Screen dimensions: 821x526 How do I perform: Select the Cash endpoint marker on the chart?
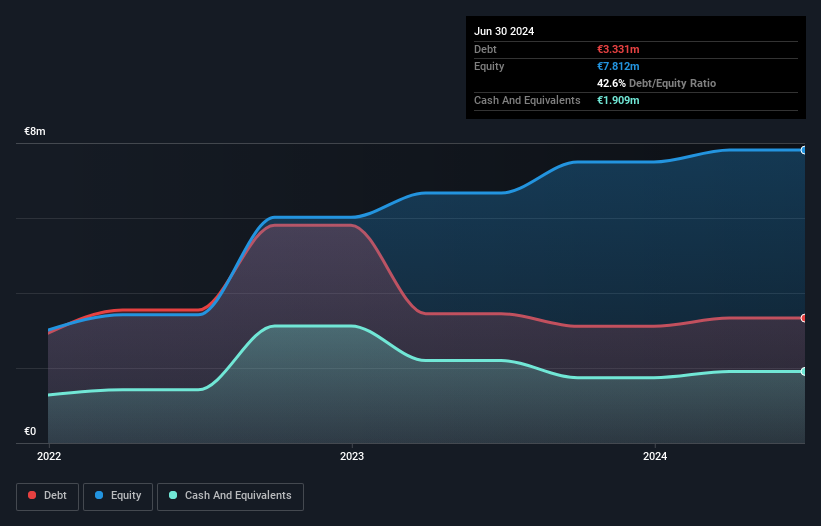(804, 372)
